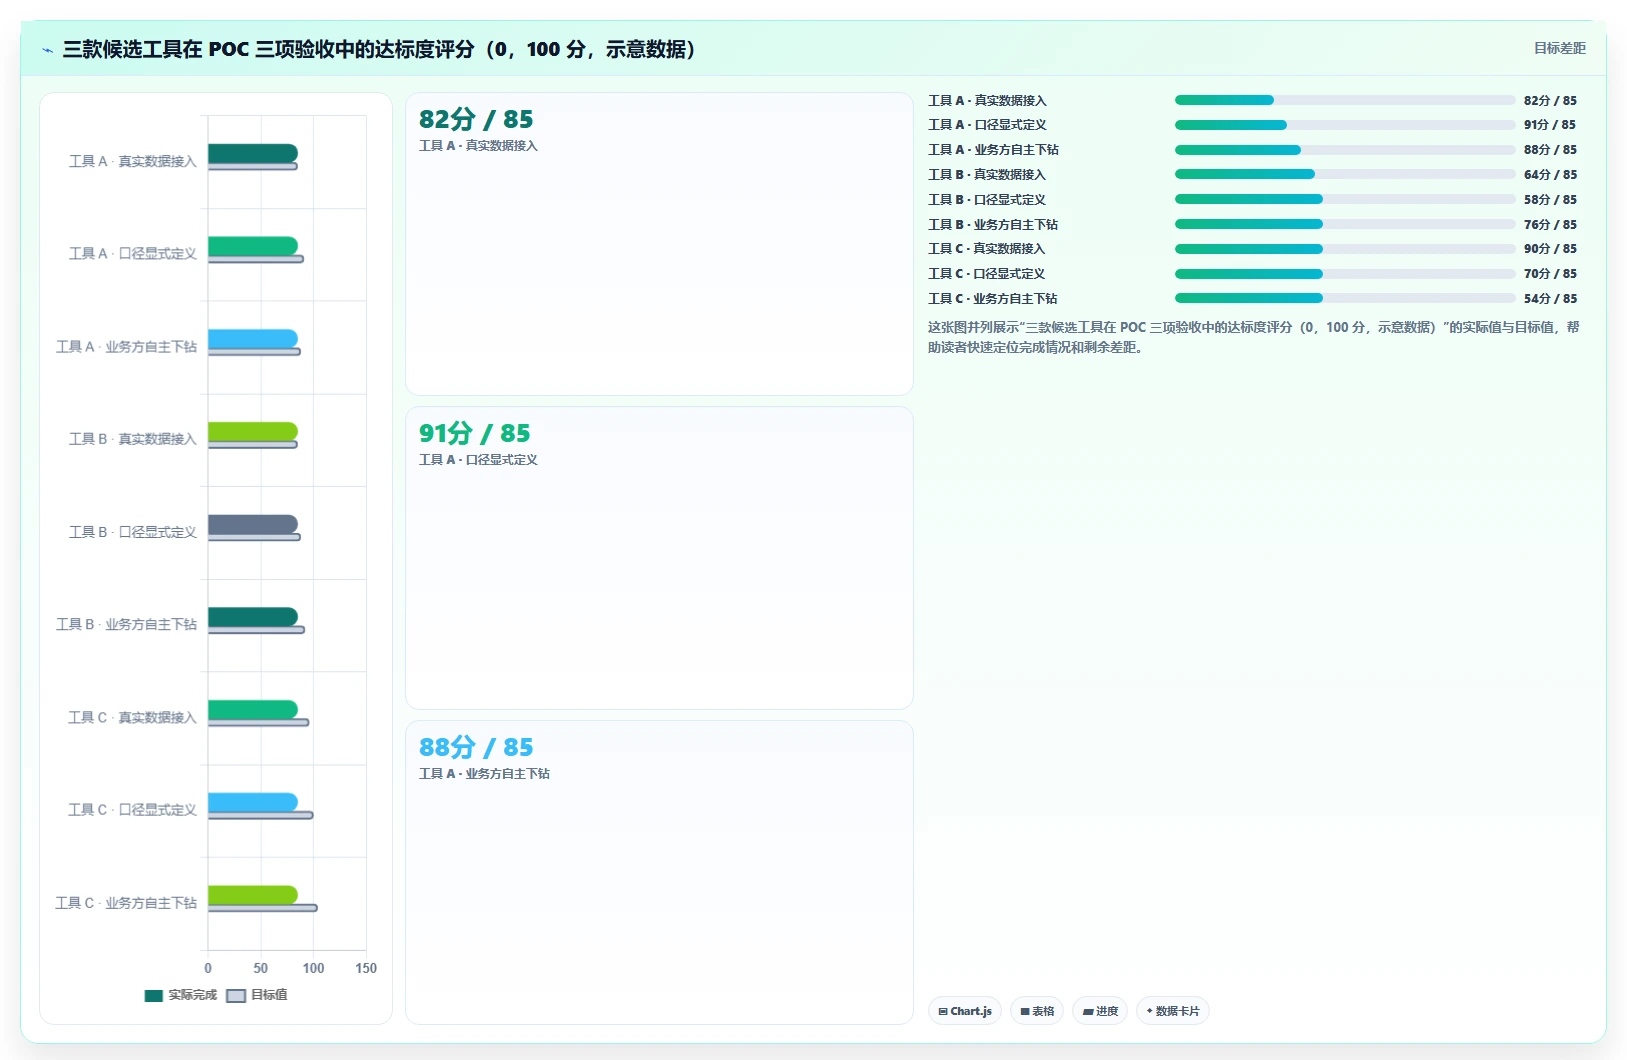Click the 54分 / 85 score value

click(1550, 298)
